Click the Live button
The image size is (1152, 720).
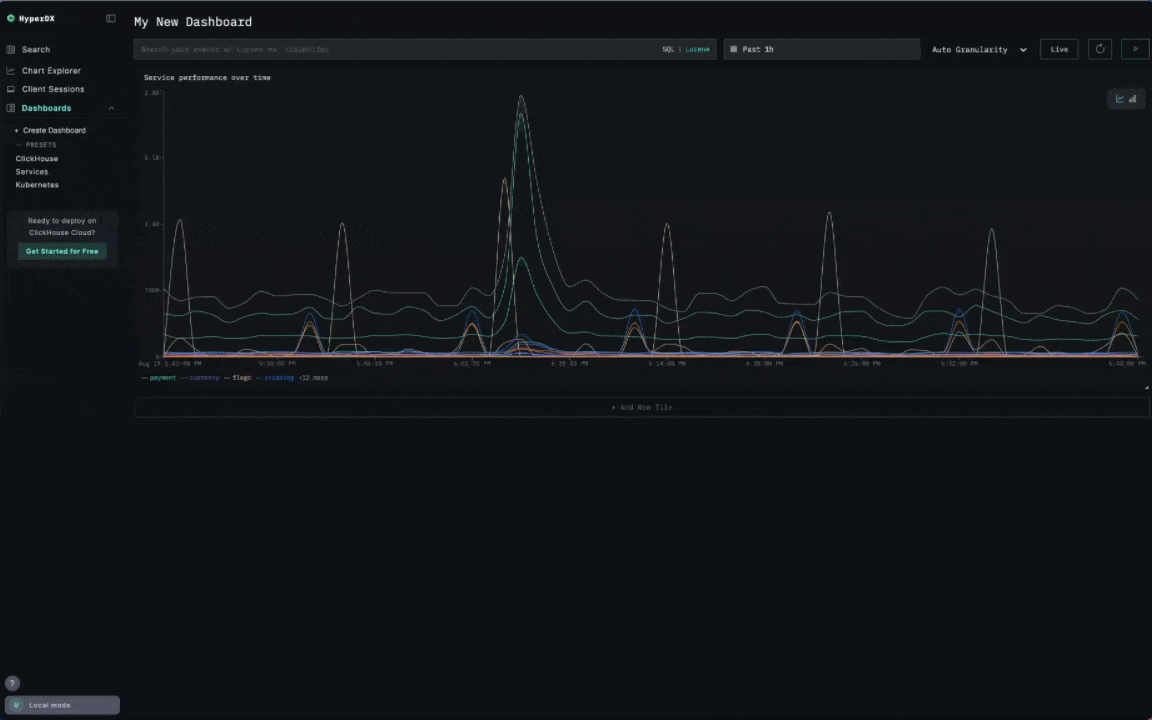pyautogui.click(x=1059, y=49)
